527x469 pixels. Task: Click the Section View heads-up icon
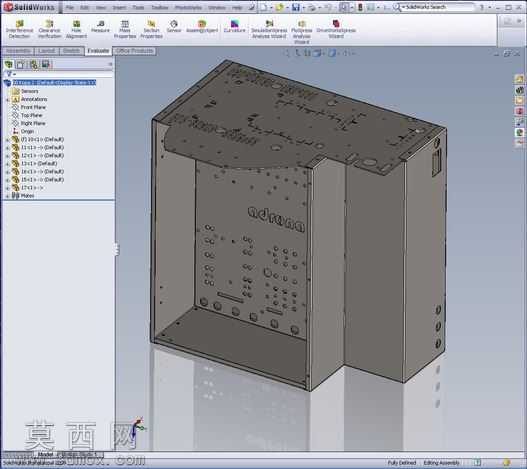click(307, 53)
